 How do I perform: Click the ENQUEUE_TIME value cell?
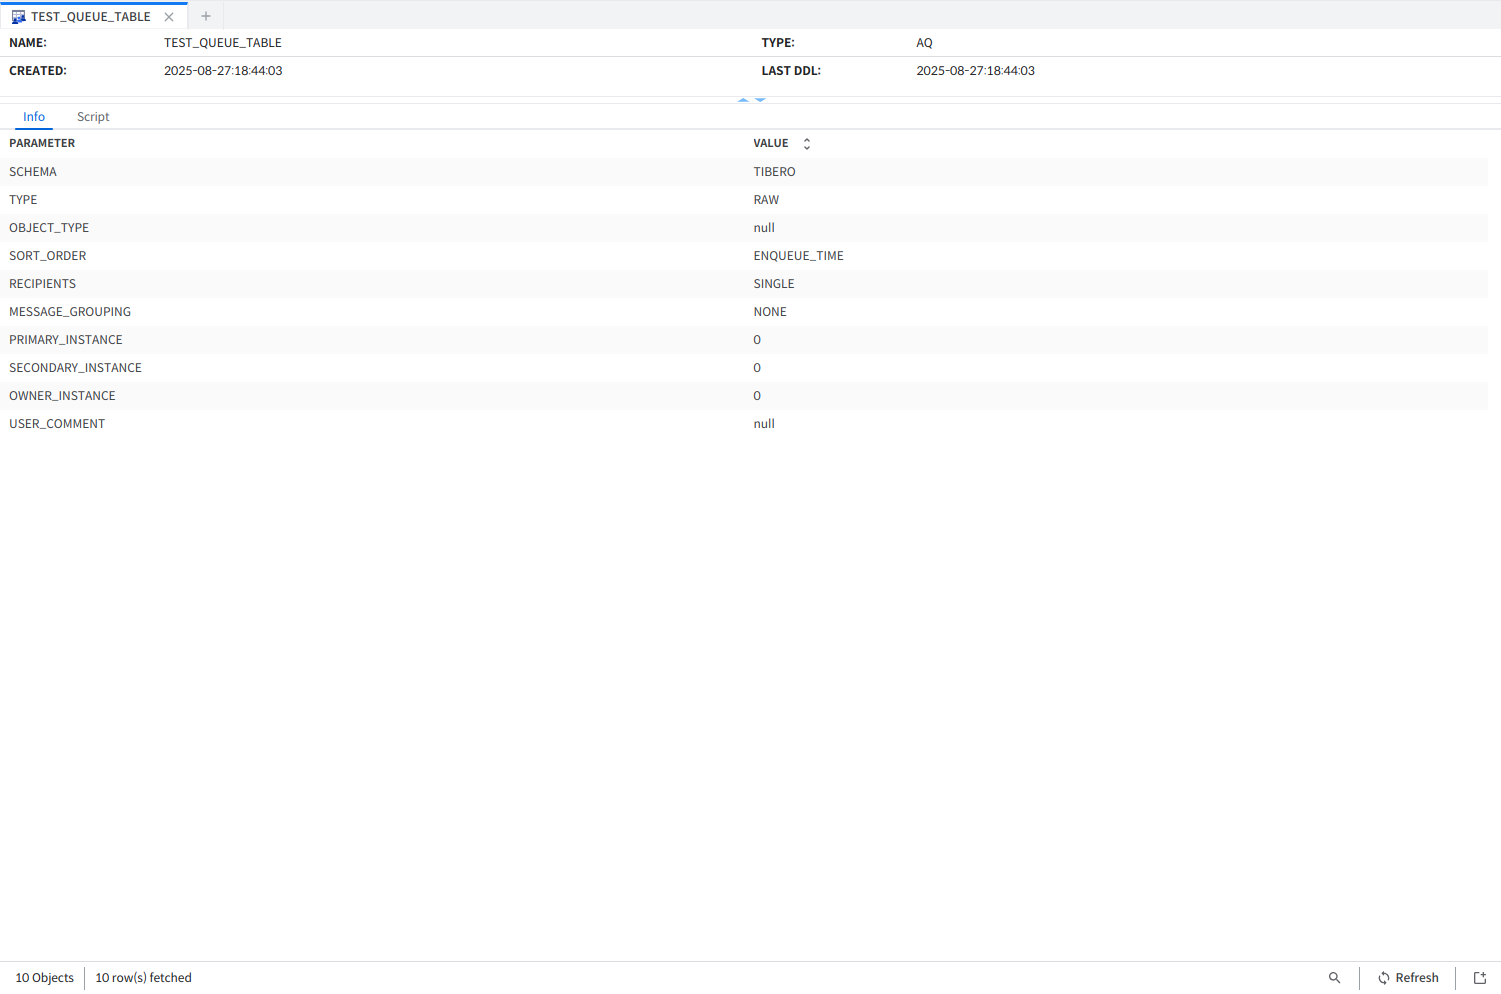pyautogui.click(x=798, y=256)
